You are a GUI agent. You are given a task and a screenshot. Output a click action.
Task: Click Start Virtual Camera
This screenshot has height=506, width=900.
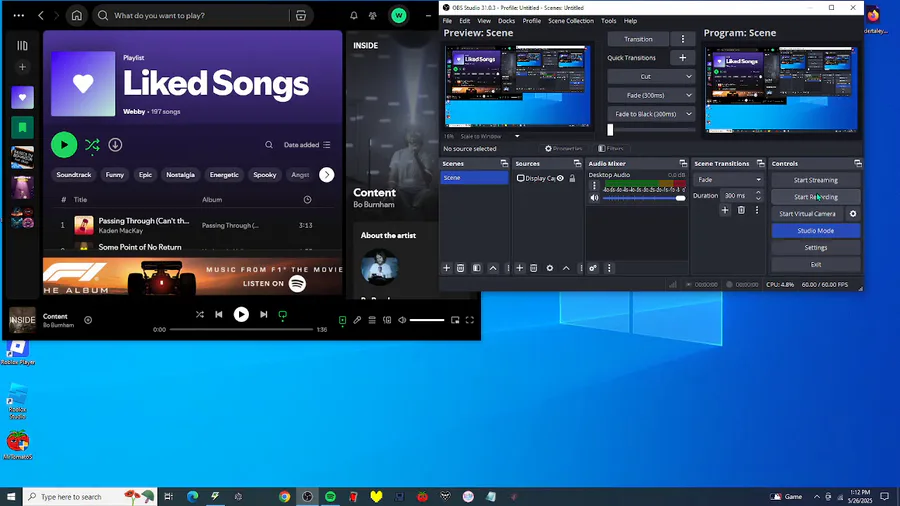point(808,213)
